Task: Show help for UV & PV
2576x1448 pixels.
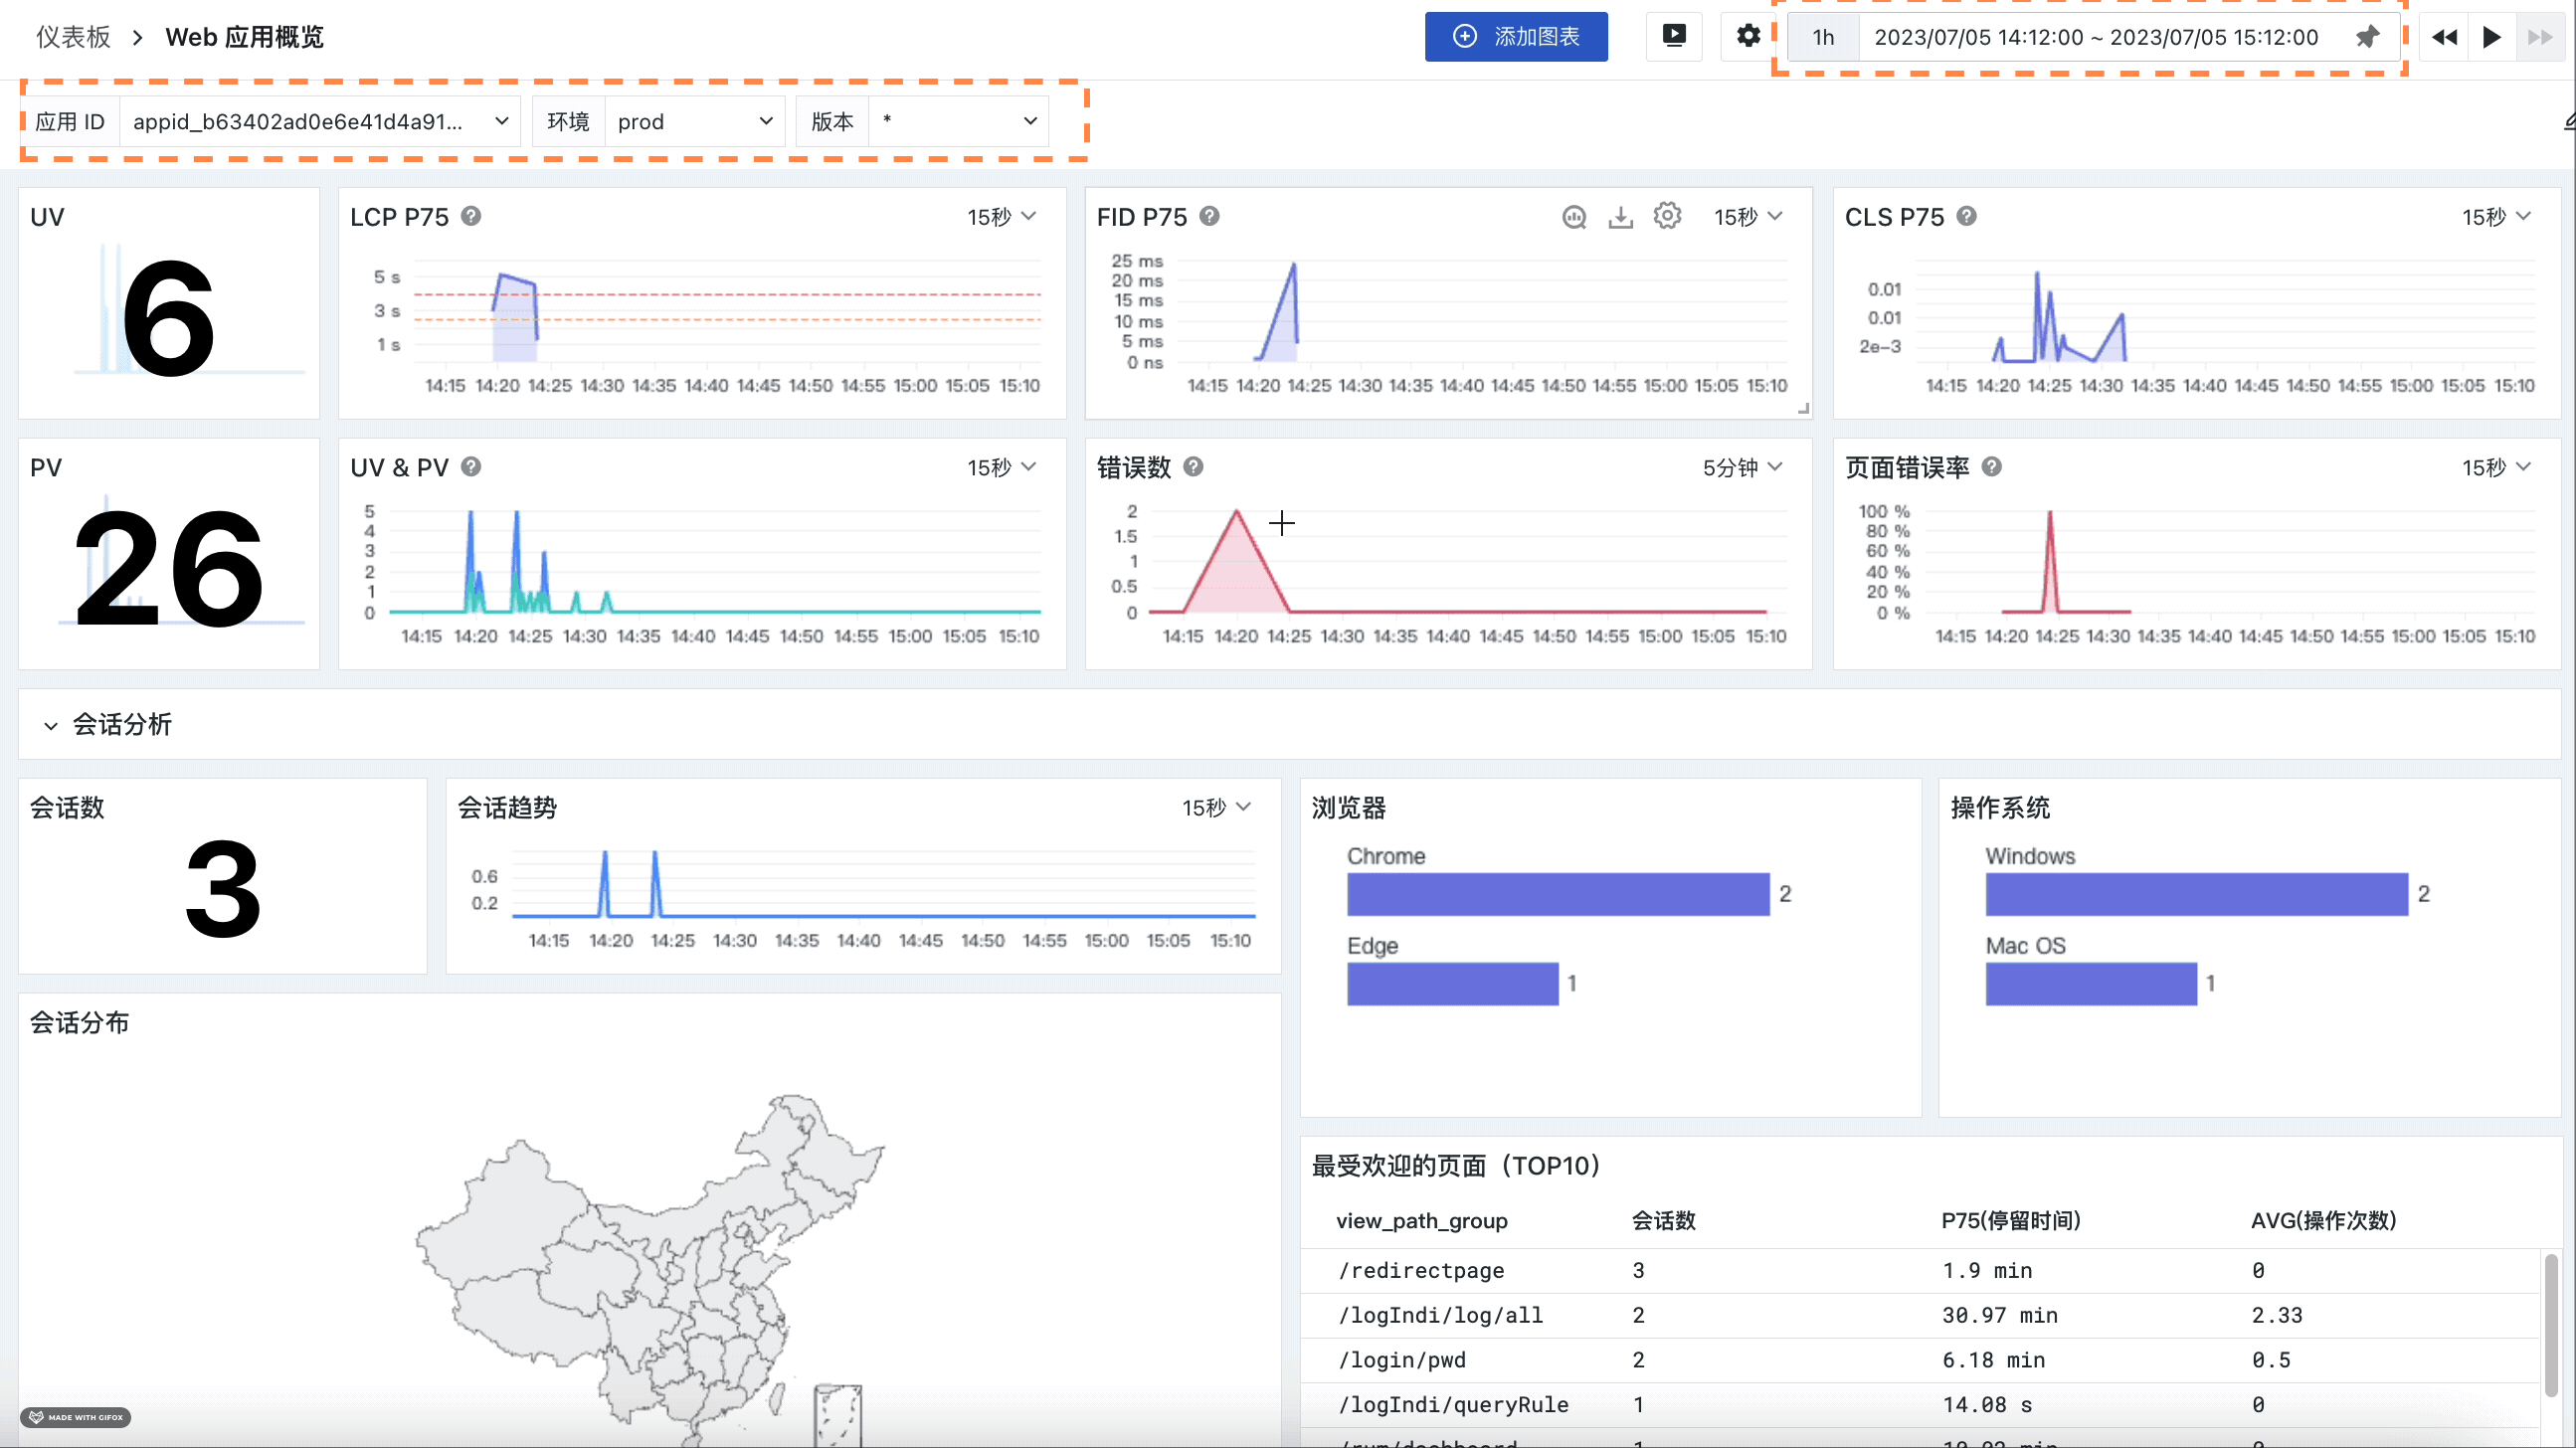Action: pos(471,466)
